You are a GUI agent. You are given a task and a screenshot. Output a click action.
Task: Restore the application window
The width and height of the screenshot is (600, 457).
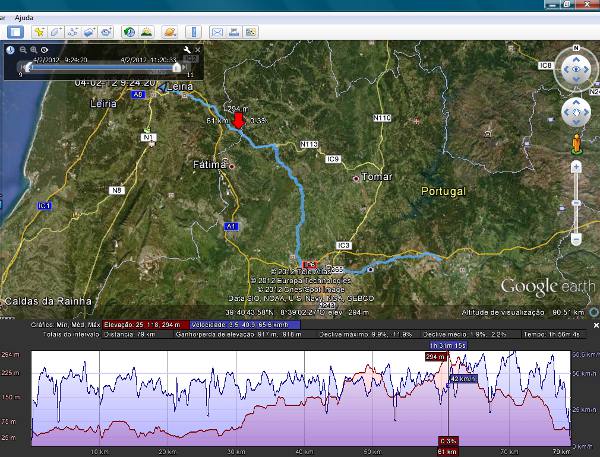click(x=567, y=4)
